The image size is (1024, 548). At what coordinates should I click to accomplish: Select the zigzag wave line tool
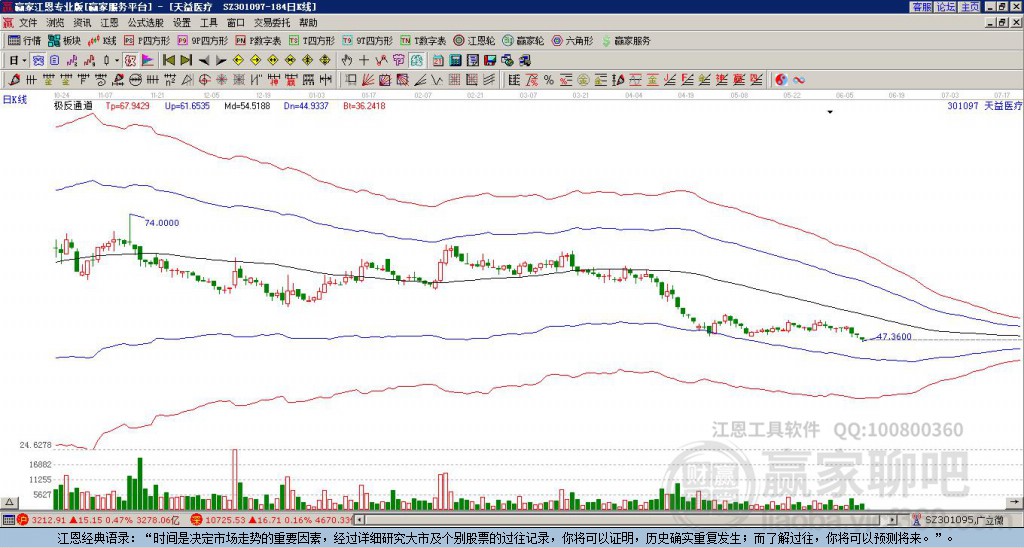tap(436, 80)
